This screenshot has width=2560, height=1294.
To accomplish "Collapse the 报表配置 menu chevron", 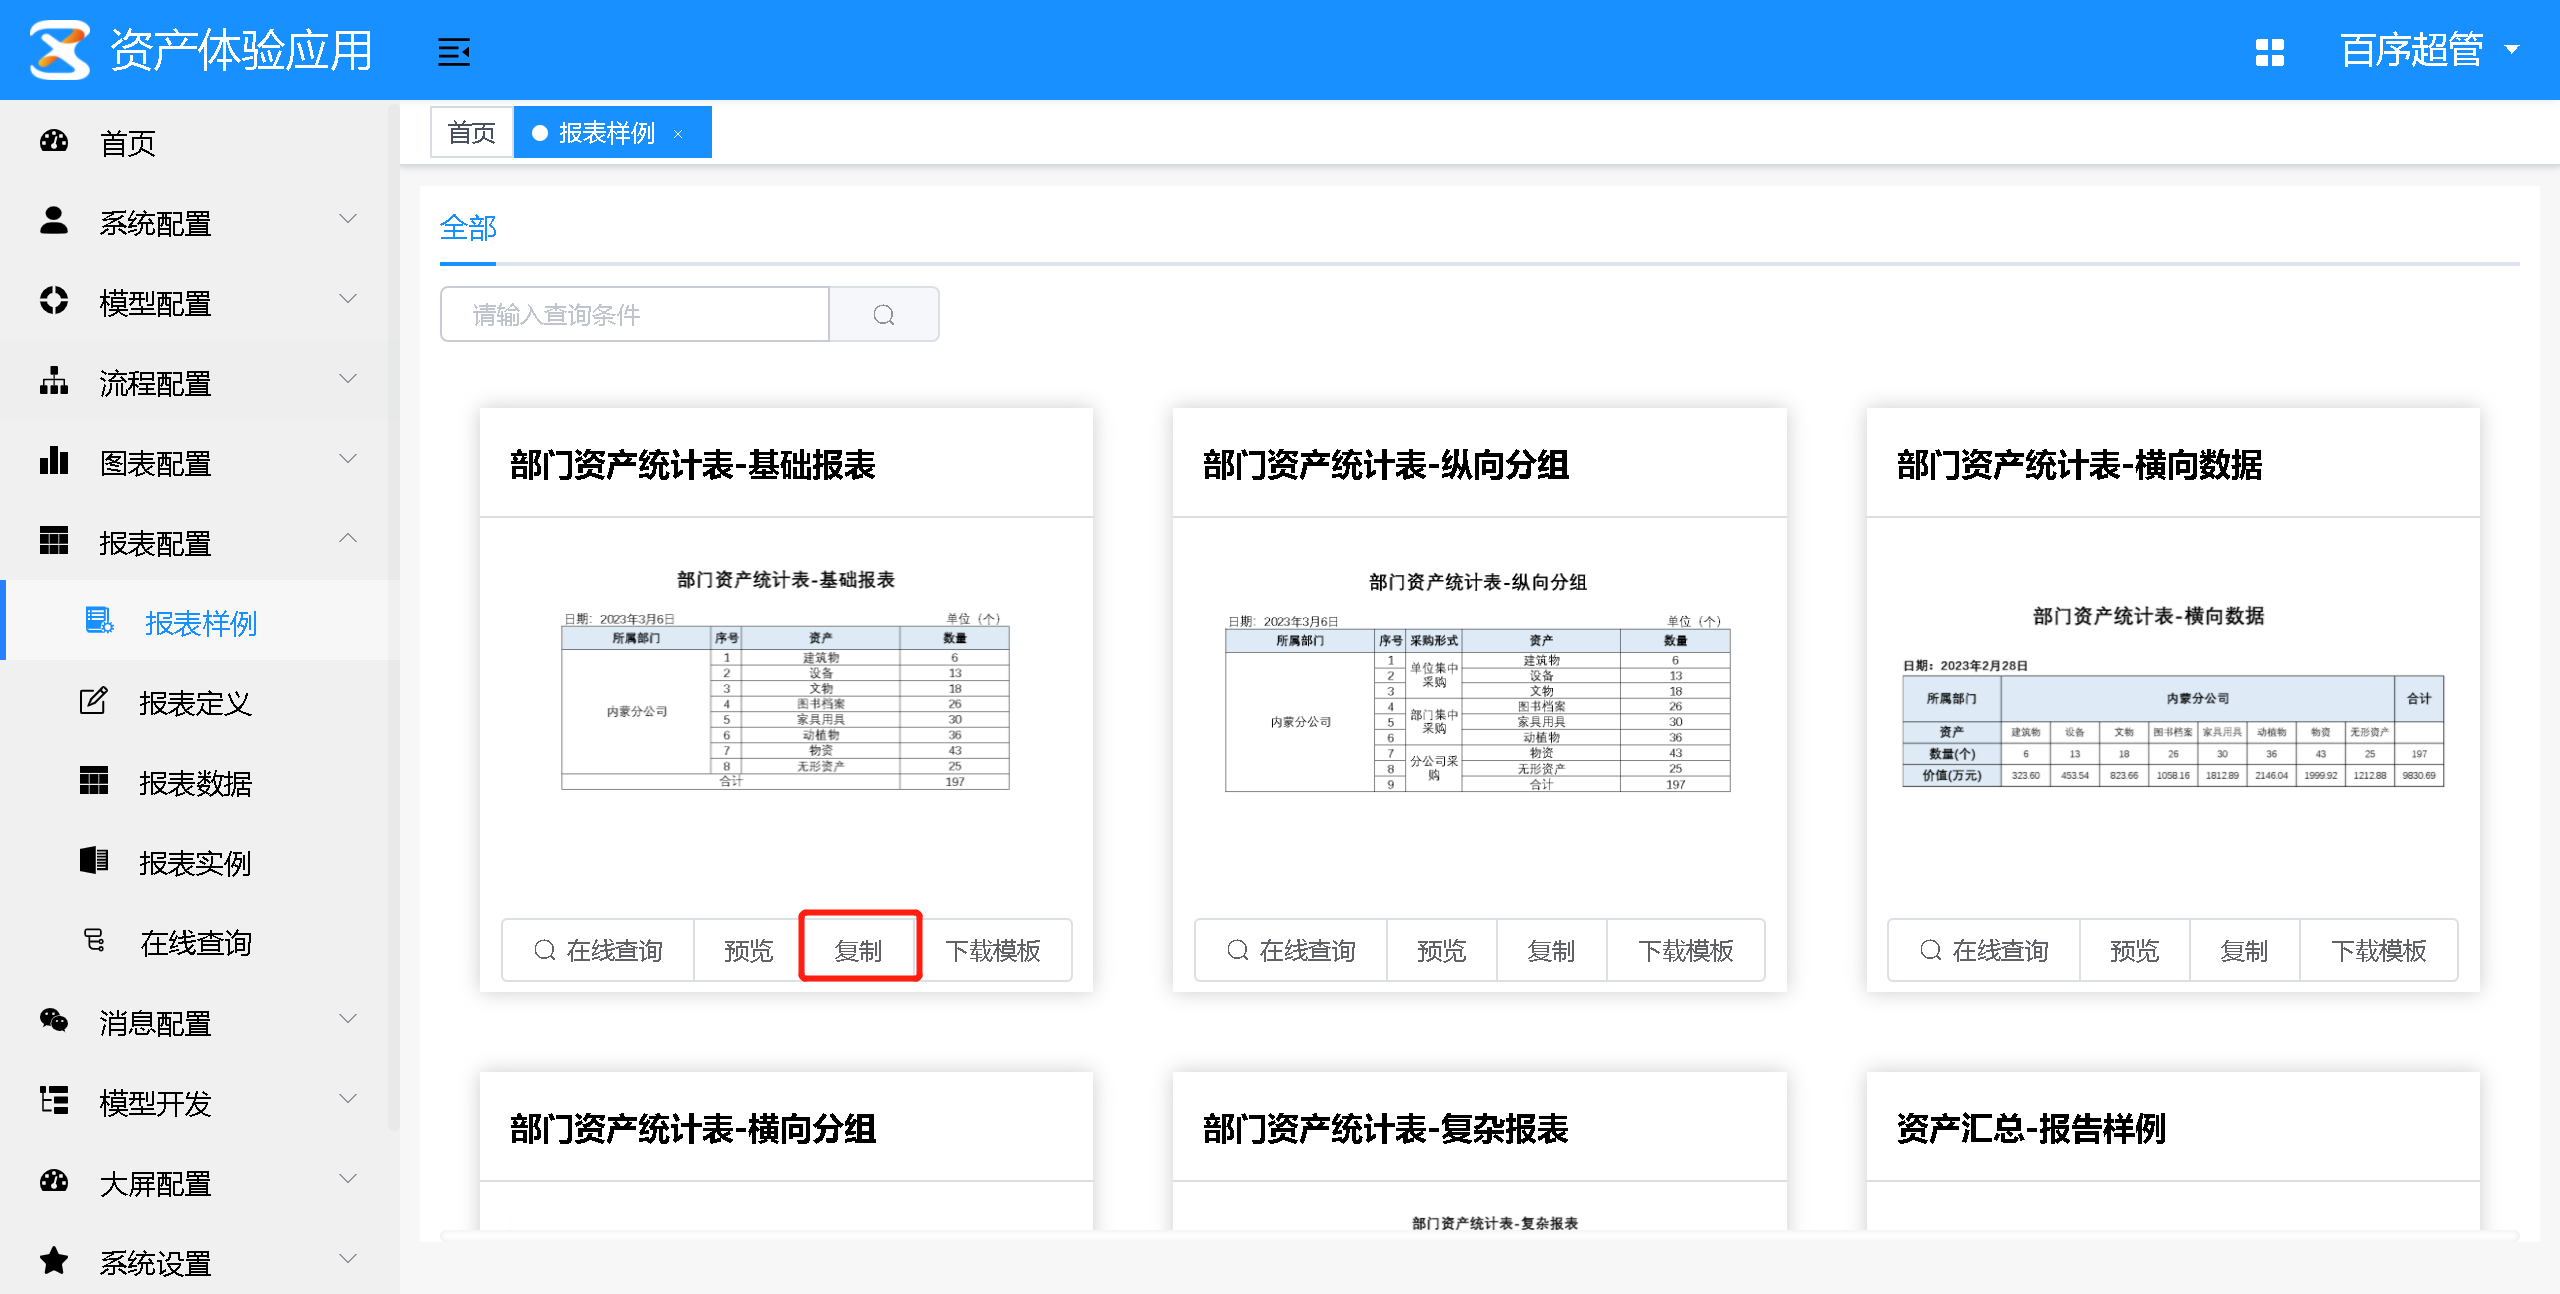I will coord(348,539).
